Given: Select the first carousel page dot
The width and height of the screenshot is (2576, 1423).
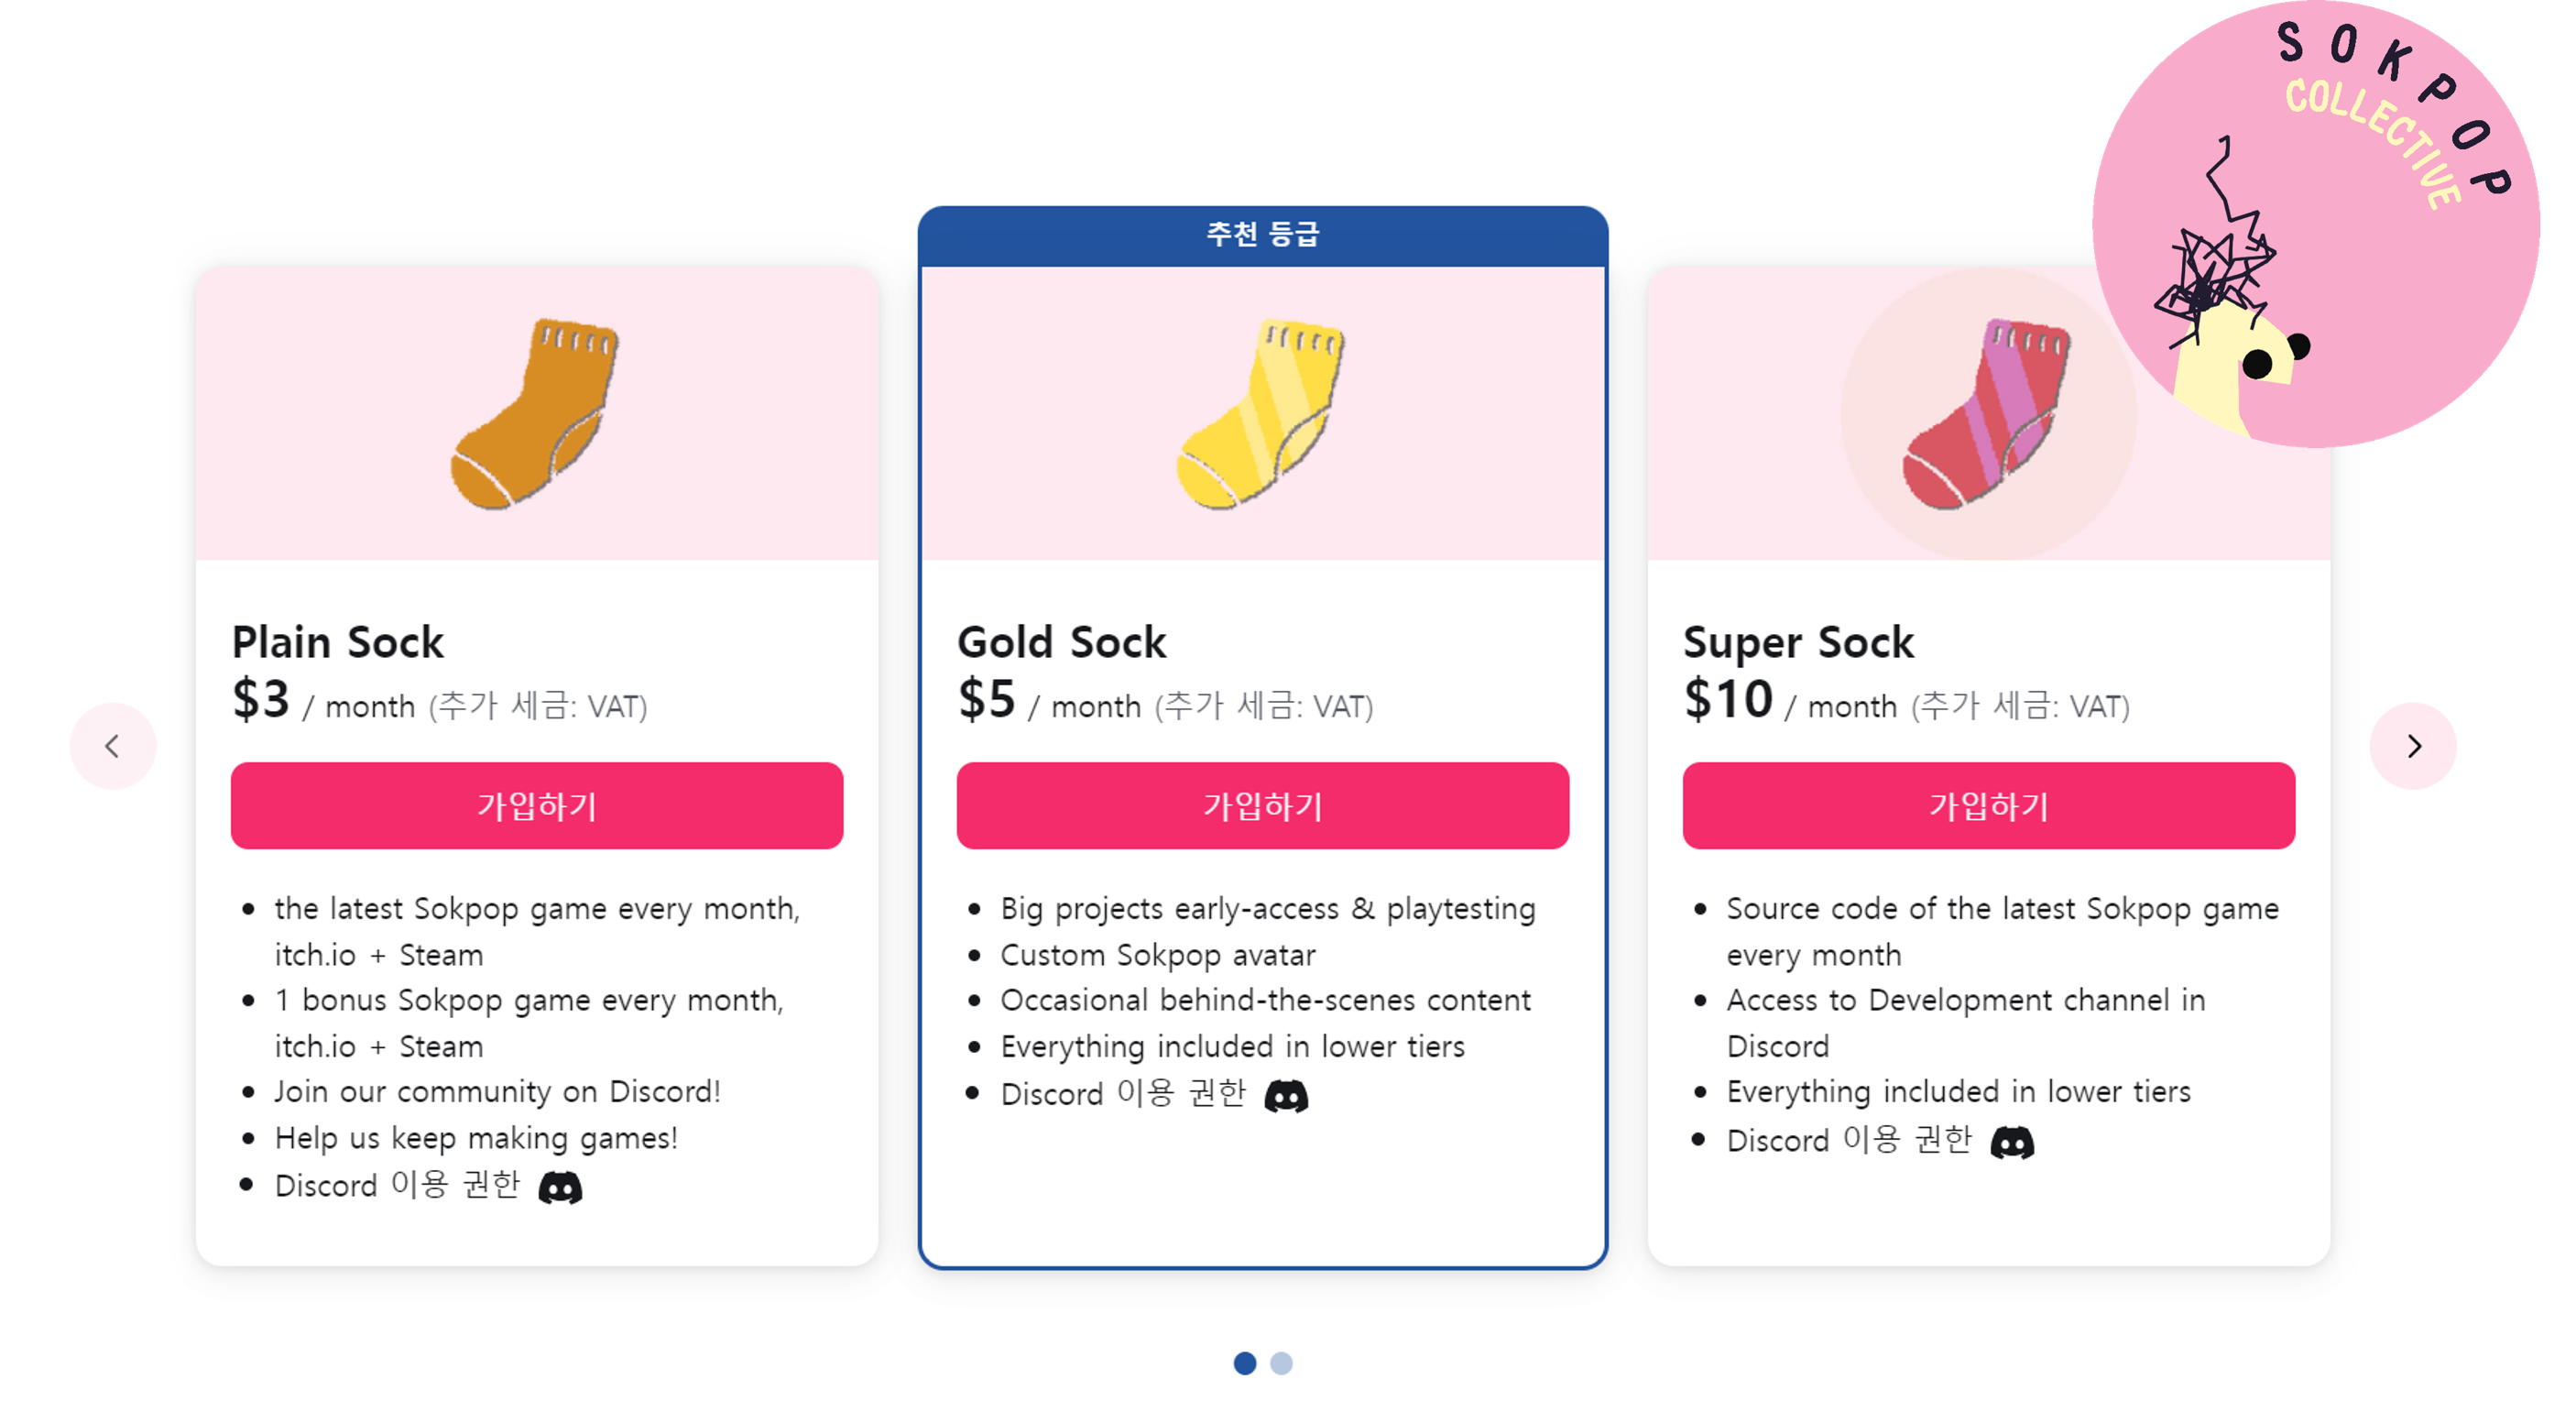Looking at the screenshot, I should [x=1244, y=1363].
